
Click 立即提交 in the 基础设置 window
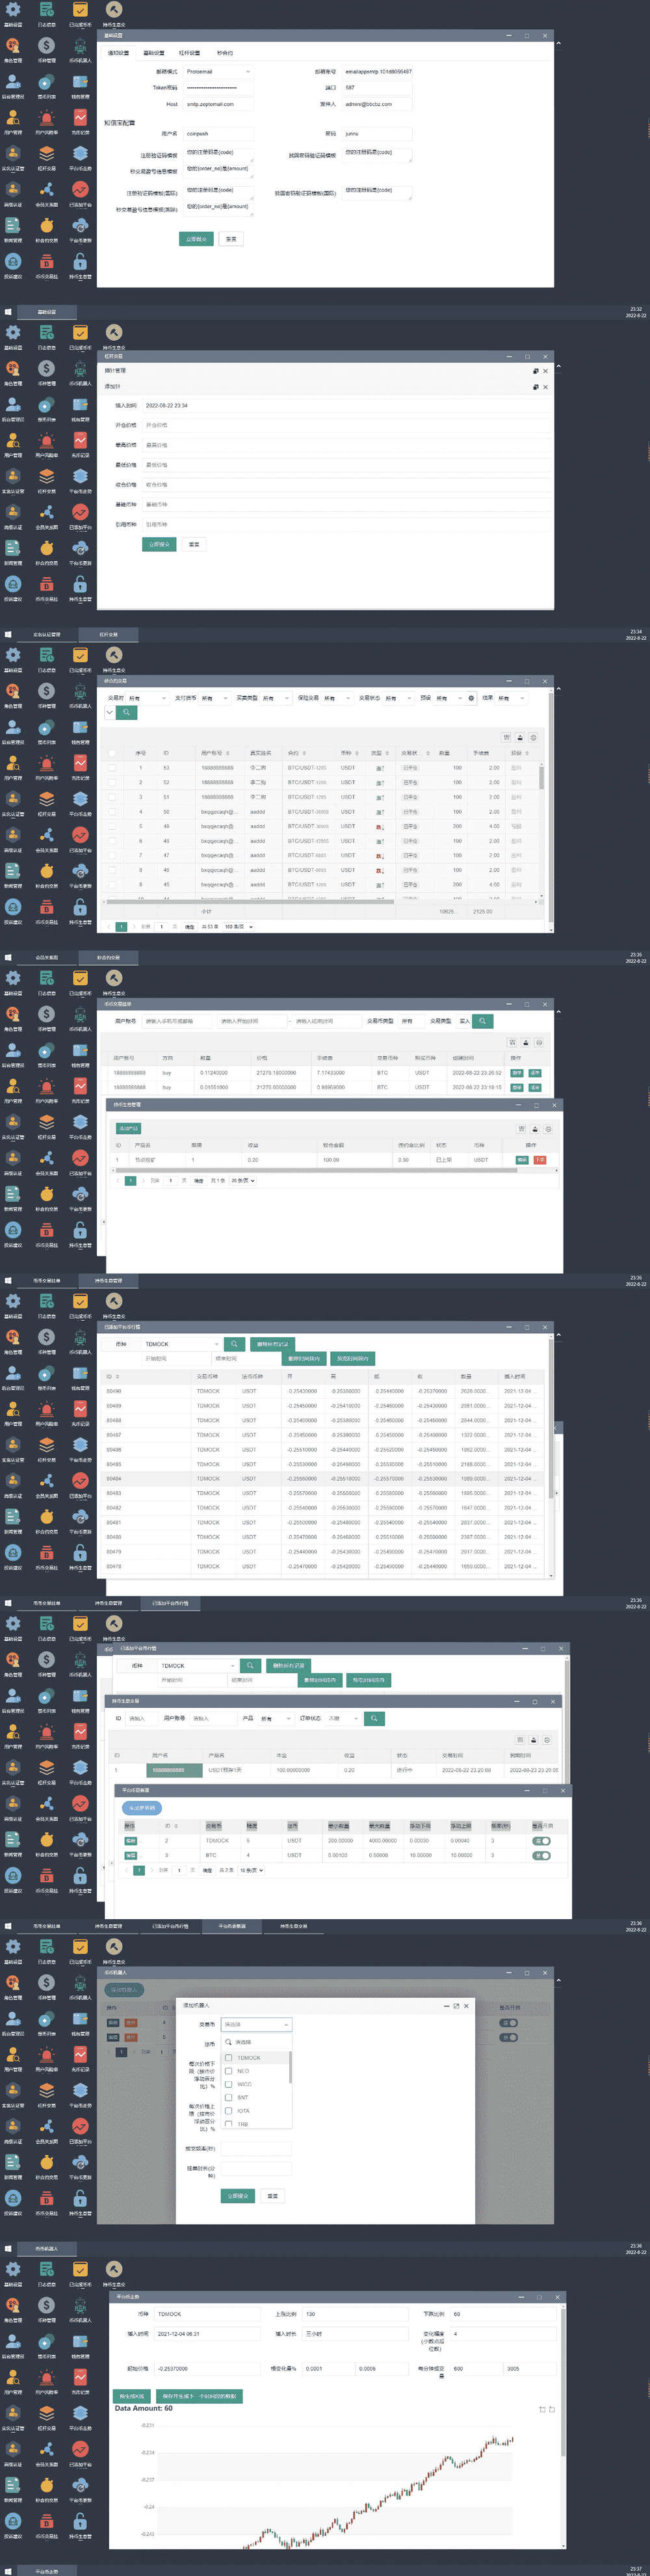pyautogui.click(x=196, y=239)
